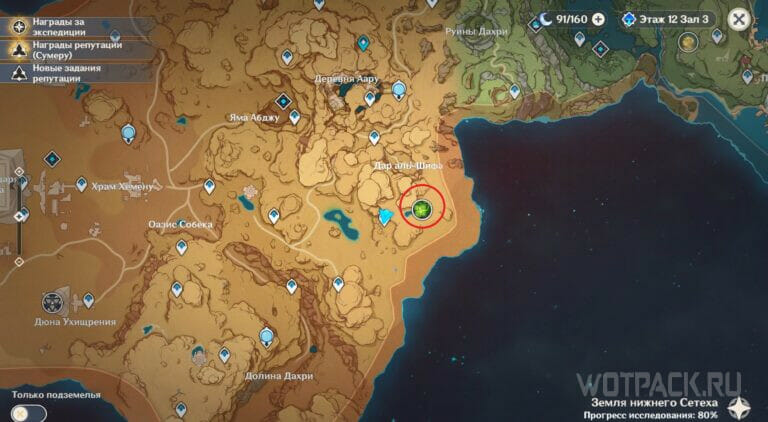Select the Statue of the Seven above Долина Дахри
The height and width of the screenshot is (422, 768).
click(x=266, y=337)
